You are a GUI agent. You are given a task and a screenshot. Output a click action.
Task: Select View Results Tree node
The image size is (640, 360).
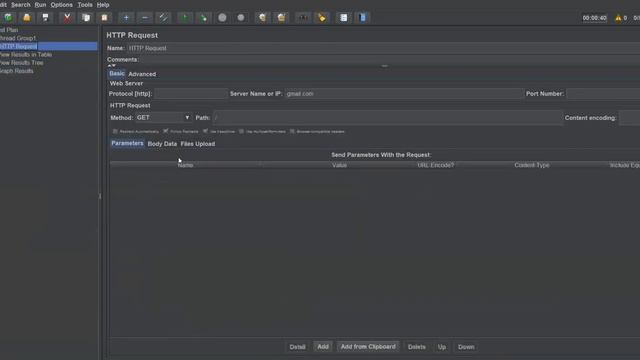(21, 62)
